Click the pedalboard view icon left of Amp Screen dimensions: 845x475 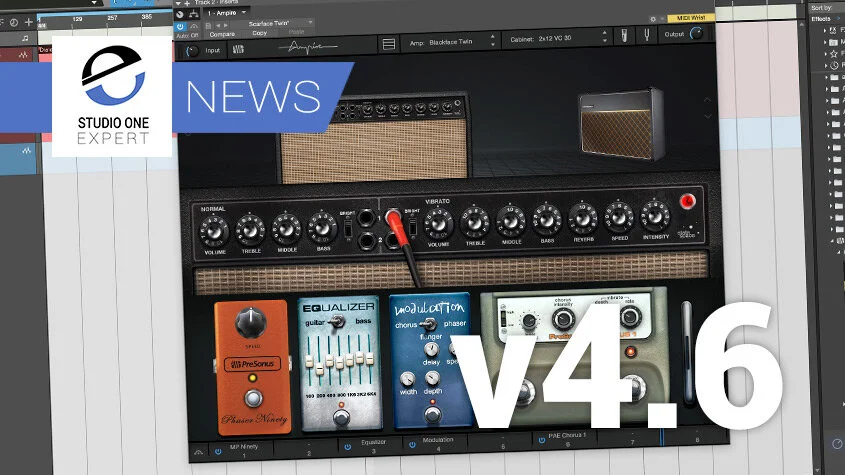point(389,44)
